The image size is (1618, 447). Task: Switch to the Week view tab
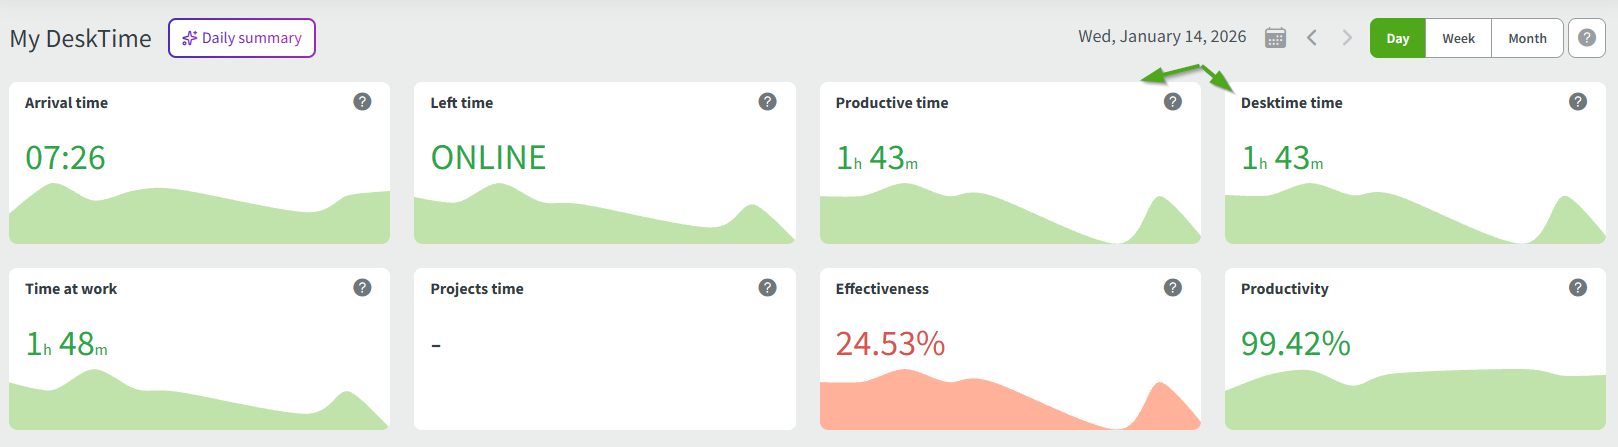pos(1458,38)
